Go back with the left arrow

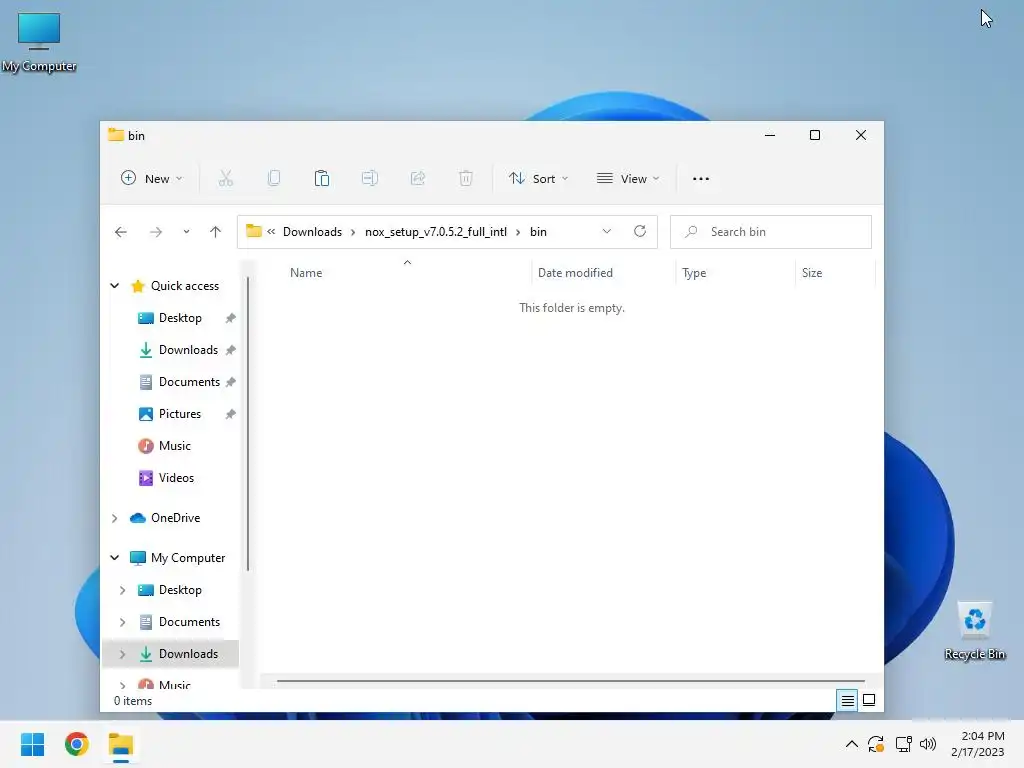pyautogui.click(x=121, y=232)
